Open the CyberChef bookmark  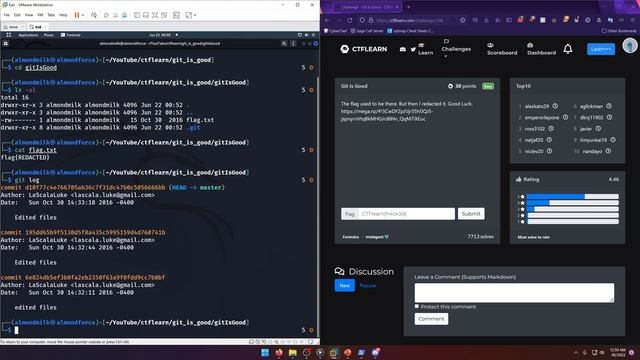tap(335, 31)
